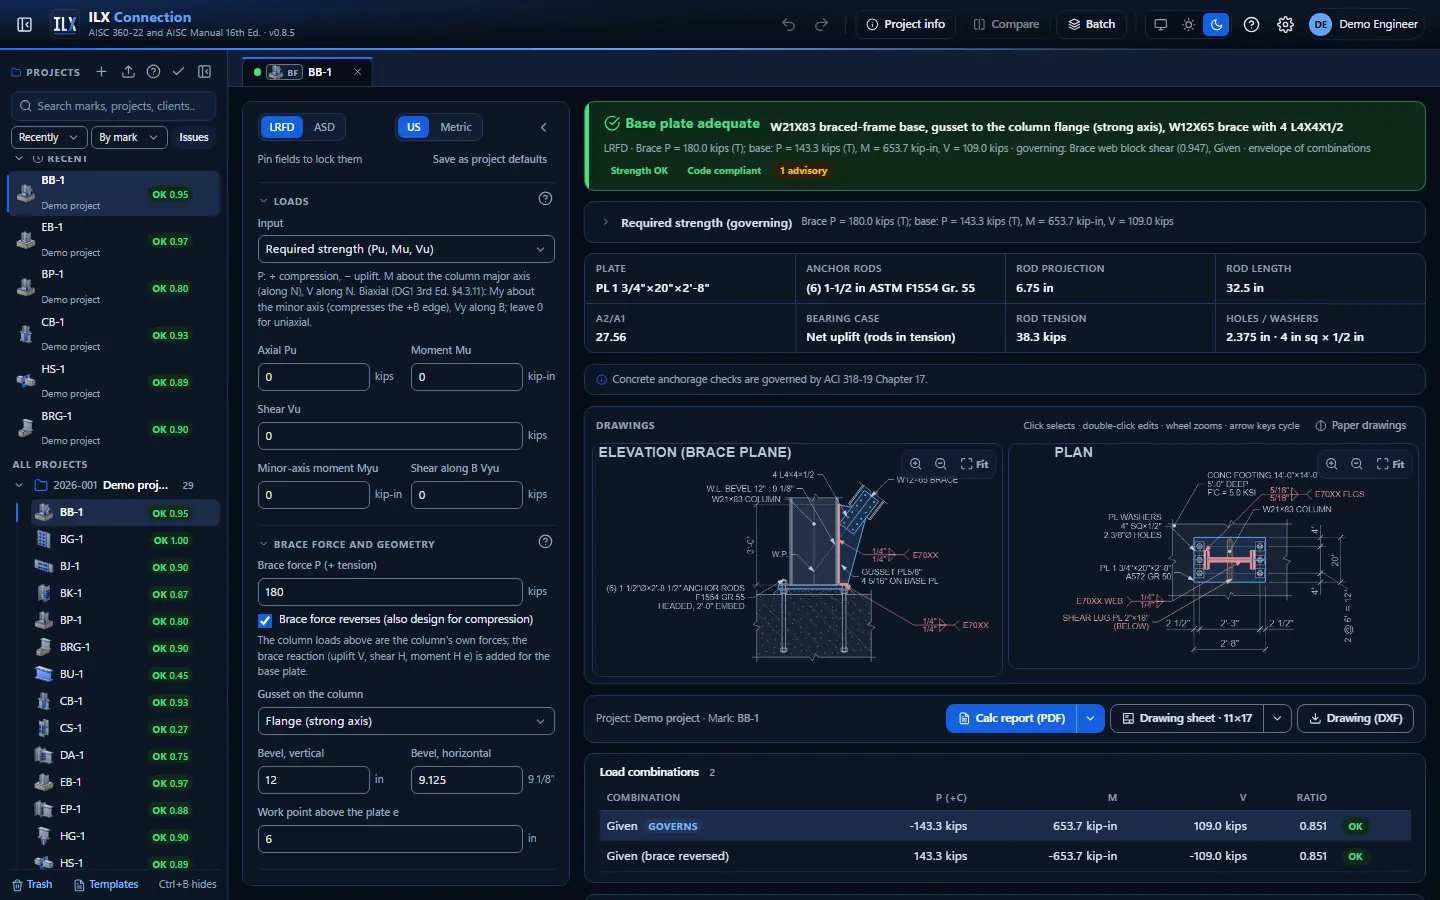Open the settings gear icon
Screen dimensions: 1440x900
pos(1286,24)
